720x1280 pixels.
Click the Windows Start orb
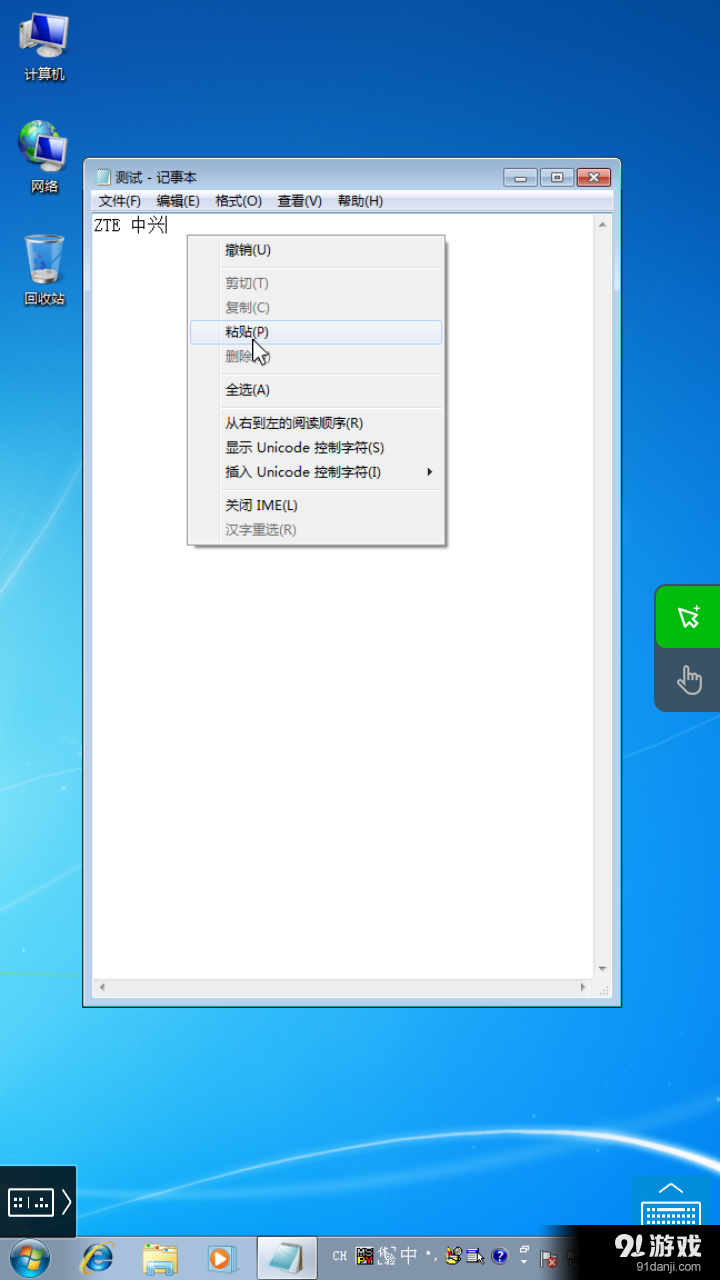click(29, 1258)
